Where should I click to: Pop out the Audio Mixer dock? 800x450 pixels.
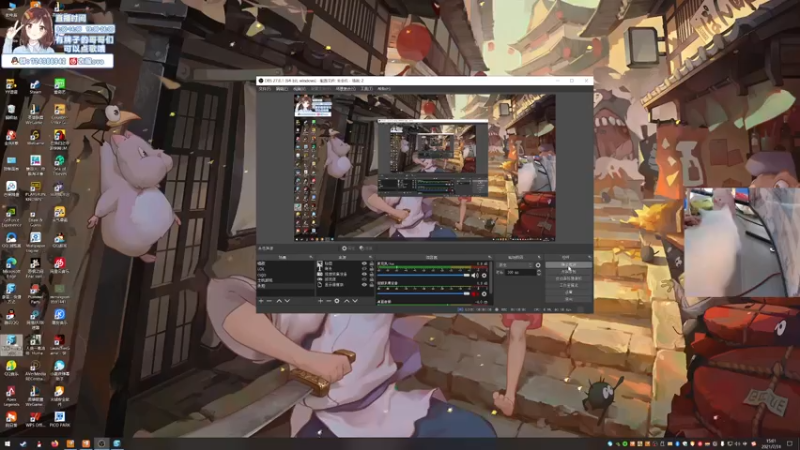click(489, 257)
